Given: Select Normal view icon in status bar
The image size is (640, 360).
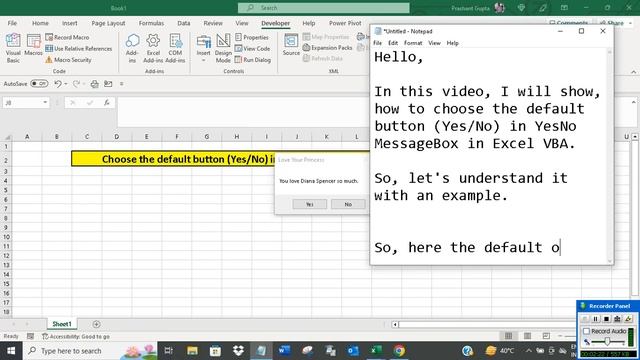Looking at the screenshot, I should coord(509,336).
